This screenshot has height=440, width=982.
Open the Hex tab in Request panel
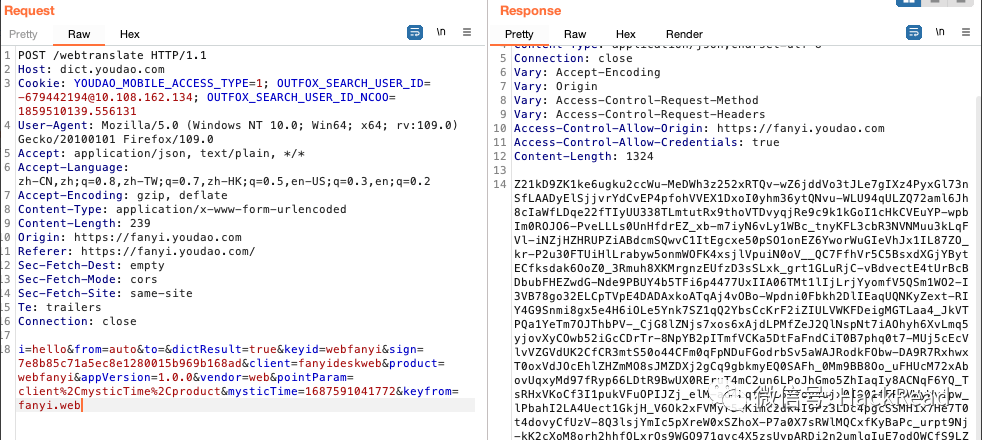[x=130, y=34]
